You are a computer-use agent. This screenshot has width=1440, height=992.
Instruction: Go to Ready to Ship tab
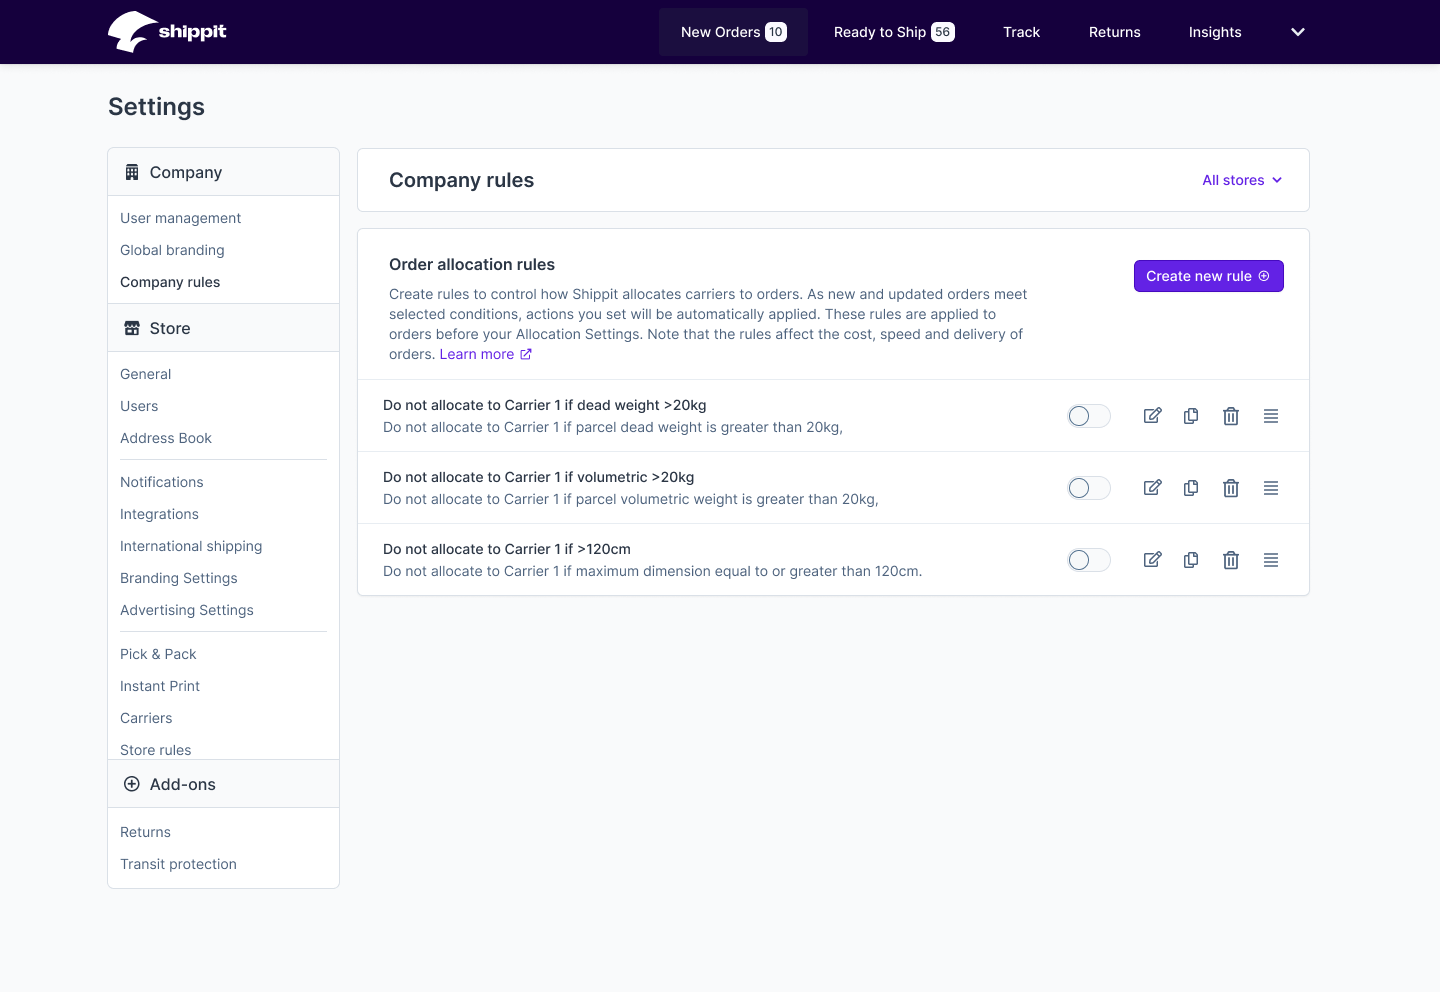coord(894,32)
